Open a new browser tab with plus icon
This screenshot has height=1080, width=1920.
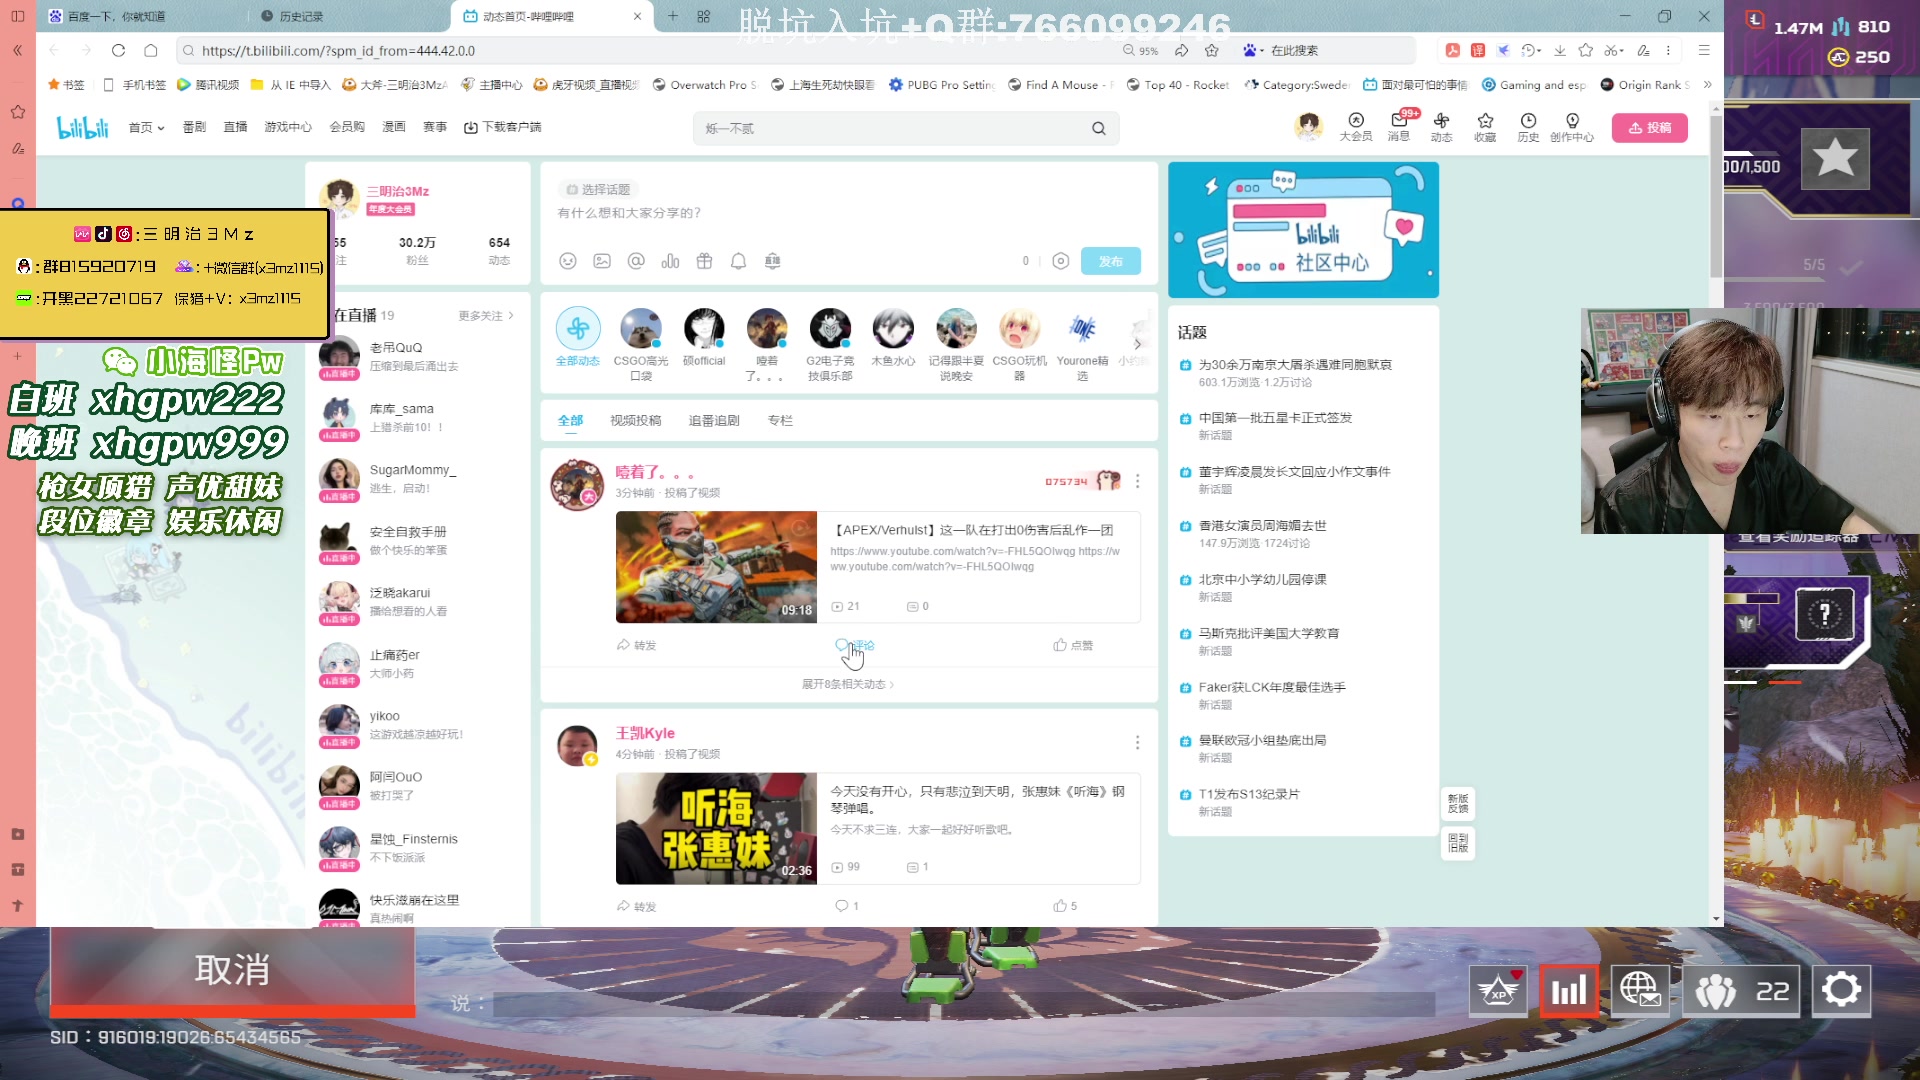pyautogui.click(x=673, y=16)
